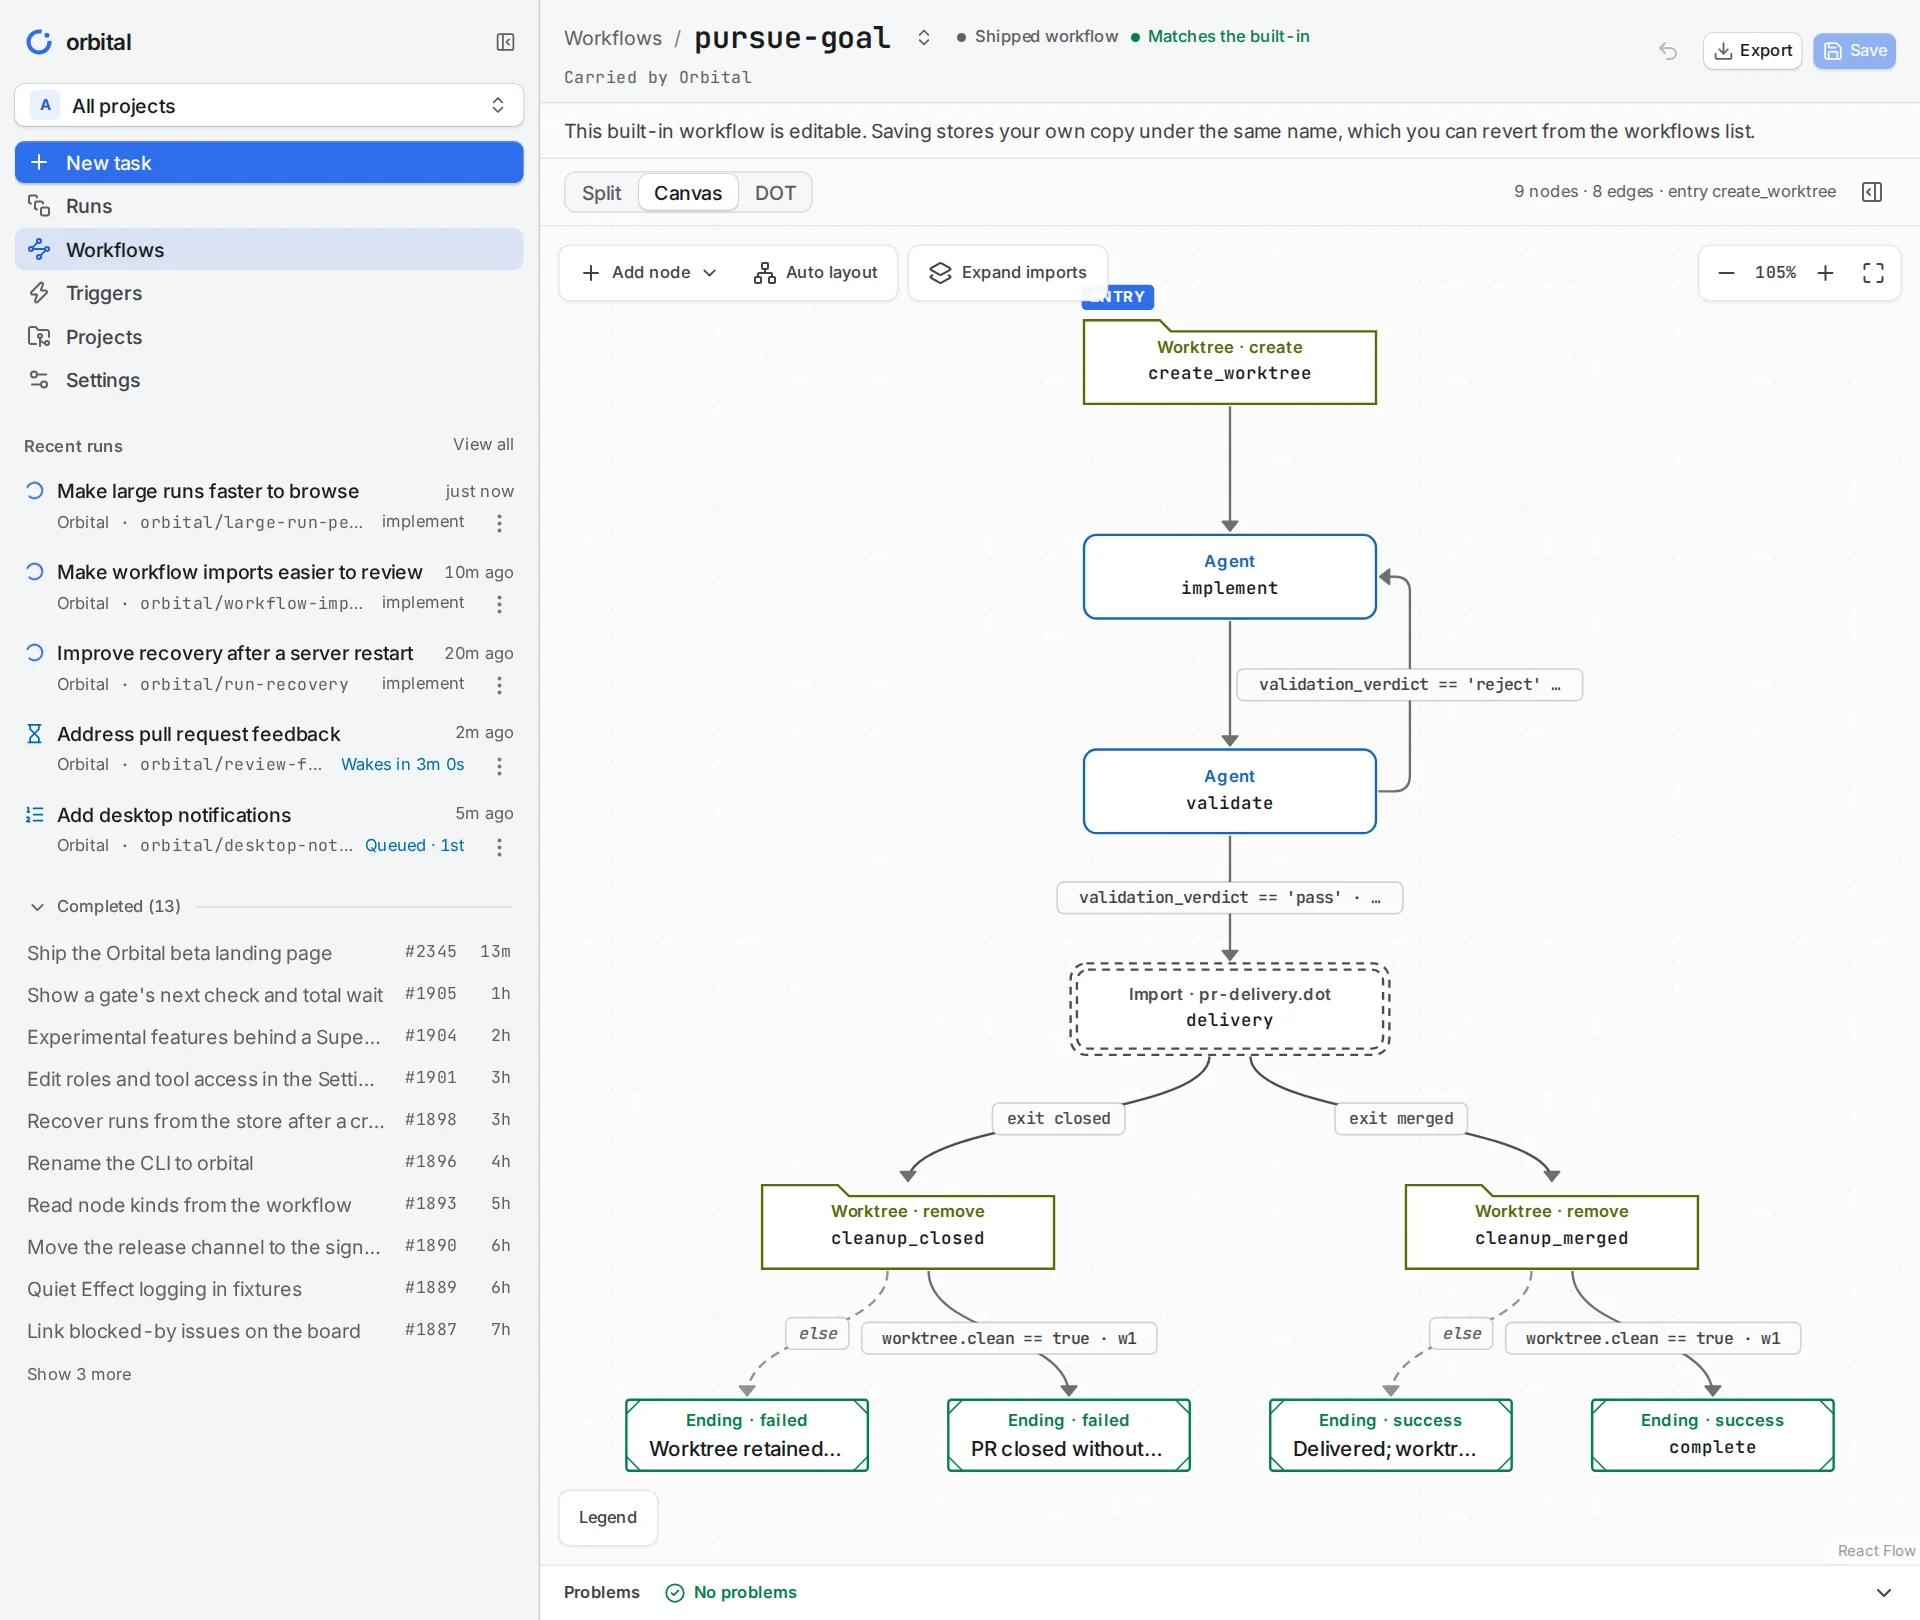View all recent runs
Image resolution: width=1920 pixels, height=1620 pixels.
point(483,444)
